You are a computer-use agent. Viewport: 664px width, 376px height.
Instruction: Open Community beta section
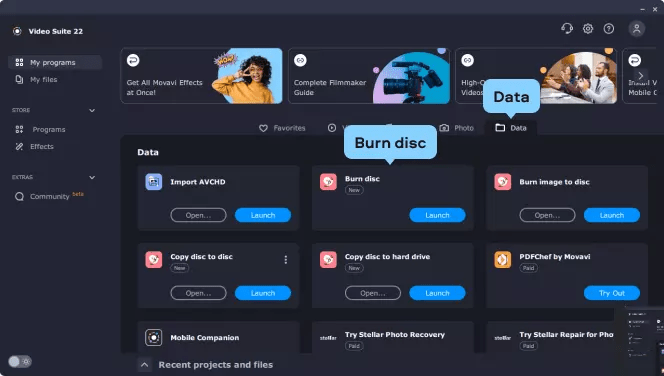pyautogui.click(x=49, y=196)
